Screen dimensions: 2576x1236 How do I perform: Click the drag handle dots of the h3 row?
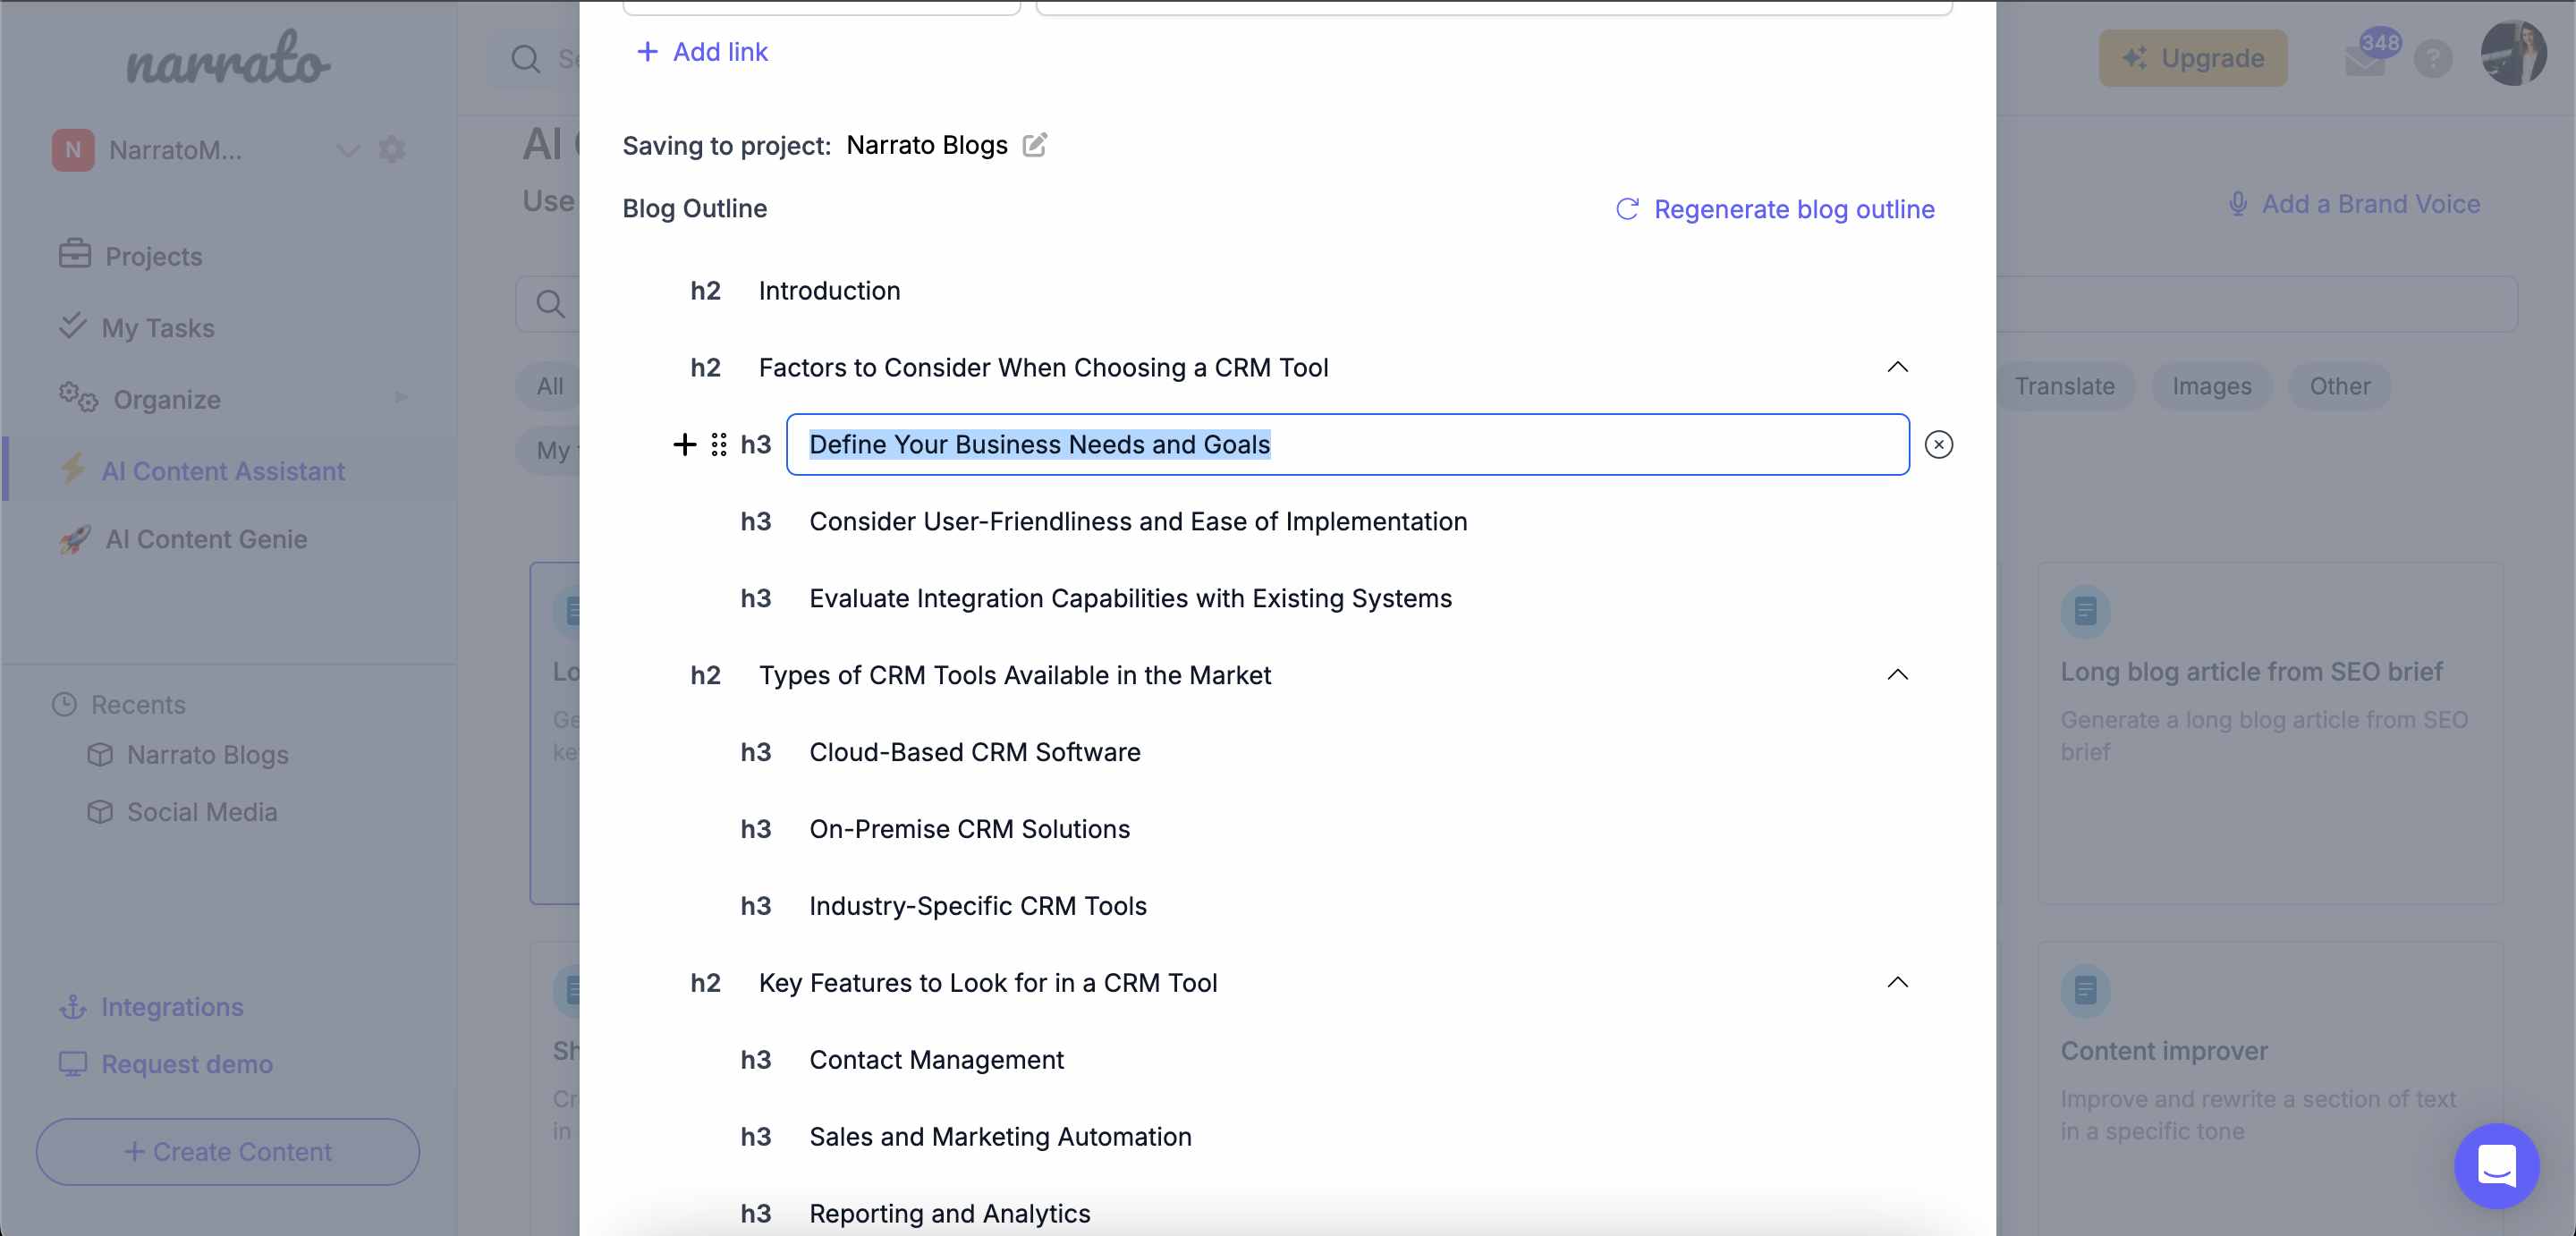(719, 444)
